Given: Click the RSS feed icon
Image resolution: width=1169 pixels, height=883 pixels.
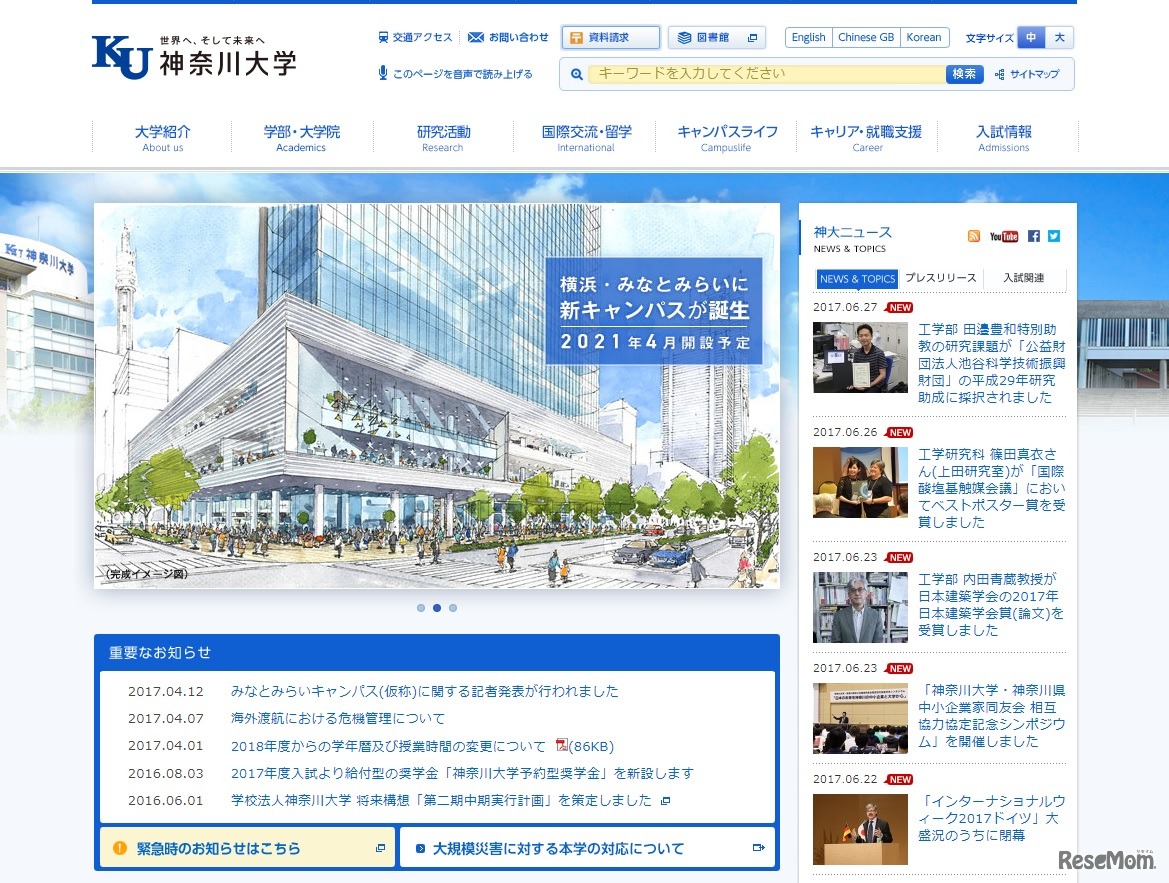Looking at the screenshot, I should pyautogui.click(x=973, y=236).
